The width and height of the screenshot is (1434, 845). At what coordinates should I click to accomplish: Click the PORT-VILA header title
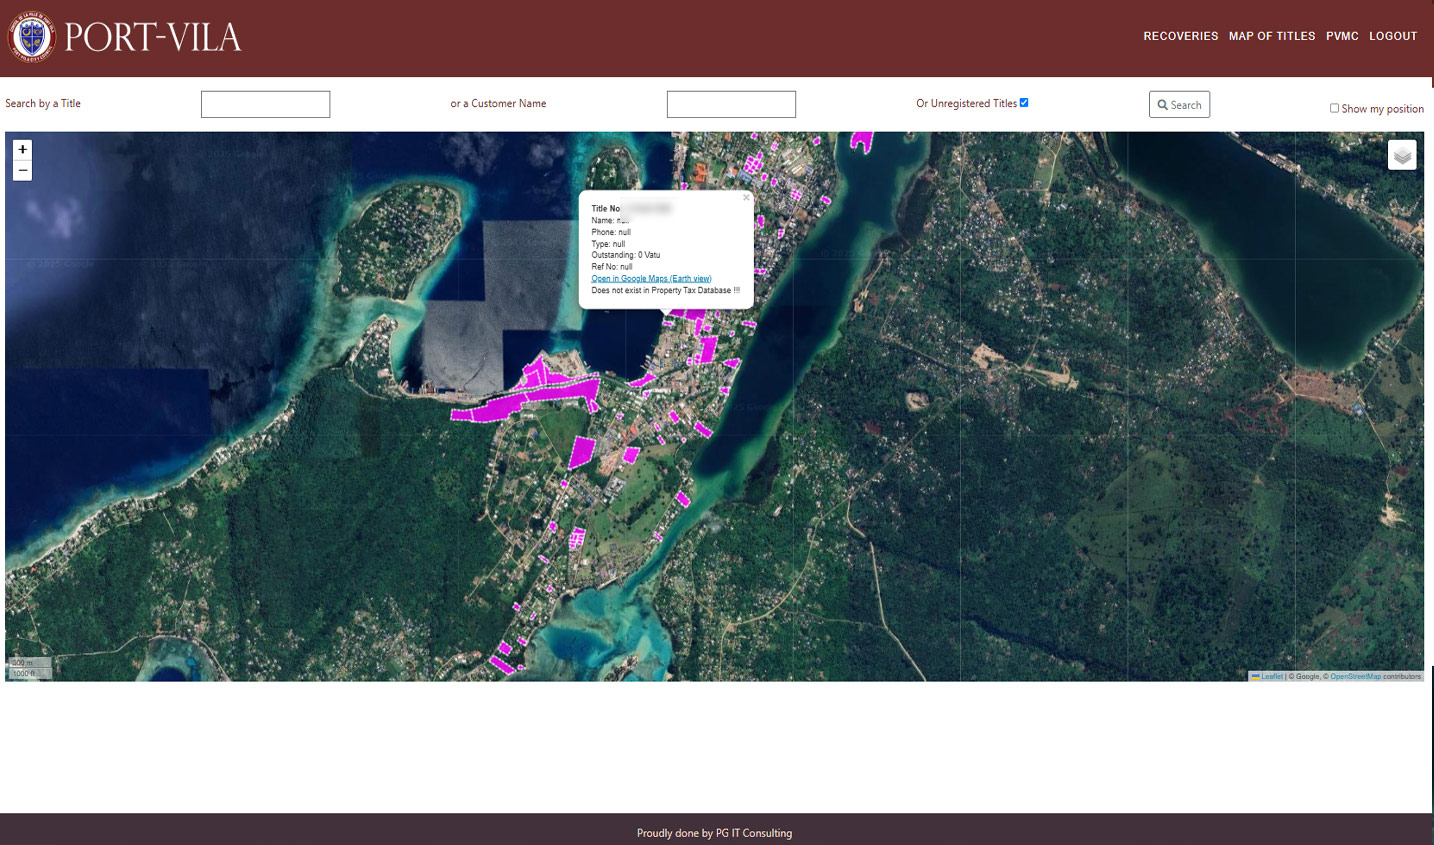(153, 38)
